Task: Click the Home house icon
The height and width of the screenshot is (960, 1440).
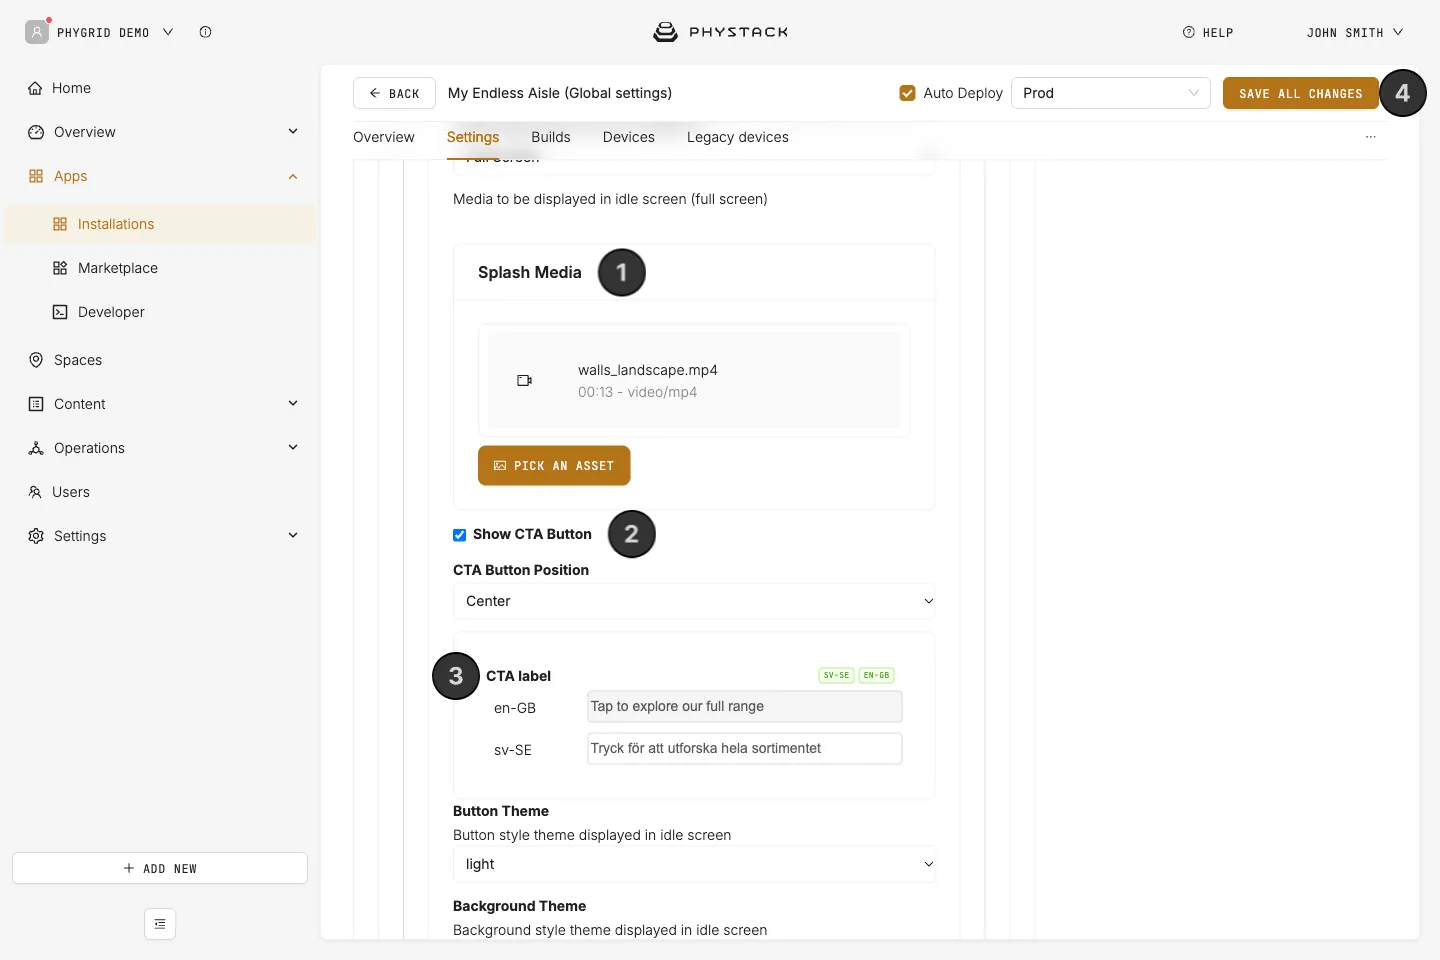Action: pyautogui.click(x=35, y=88)
